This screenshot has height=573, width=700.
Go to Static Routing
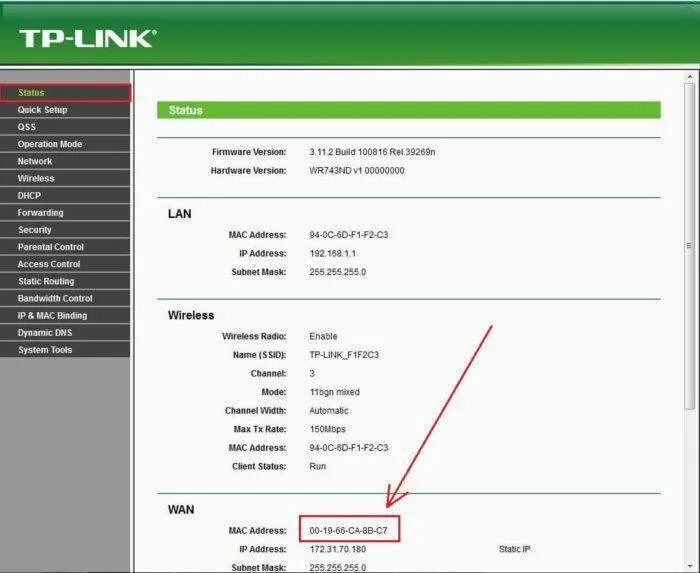65,282
